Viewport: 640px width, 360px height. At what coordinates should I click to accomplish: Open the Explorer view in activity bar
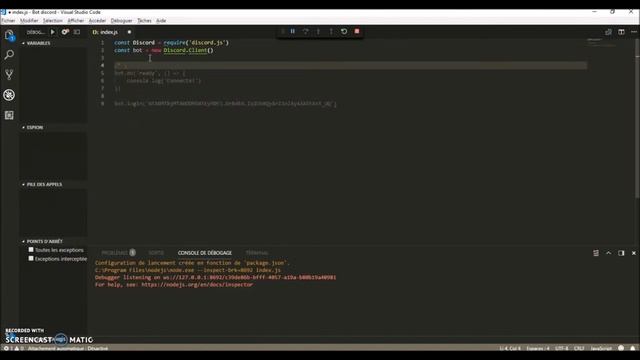point(9,35)
